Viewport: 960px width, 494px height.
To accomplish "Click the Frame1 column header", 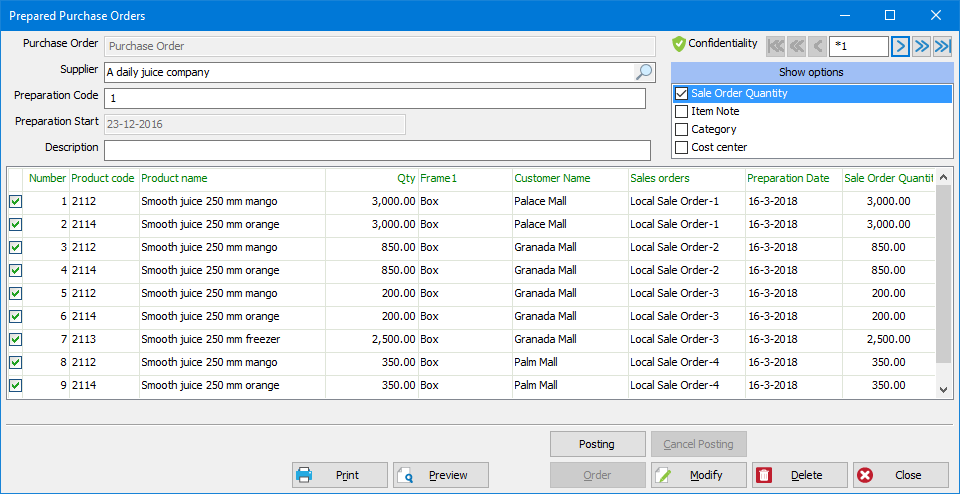I will 465,178.
